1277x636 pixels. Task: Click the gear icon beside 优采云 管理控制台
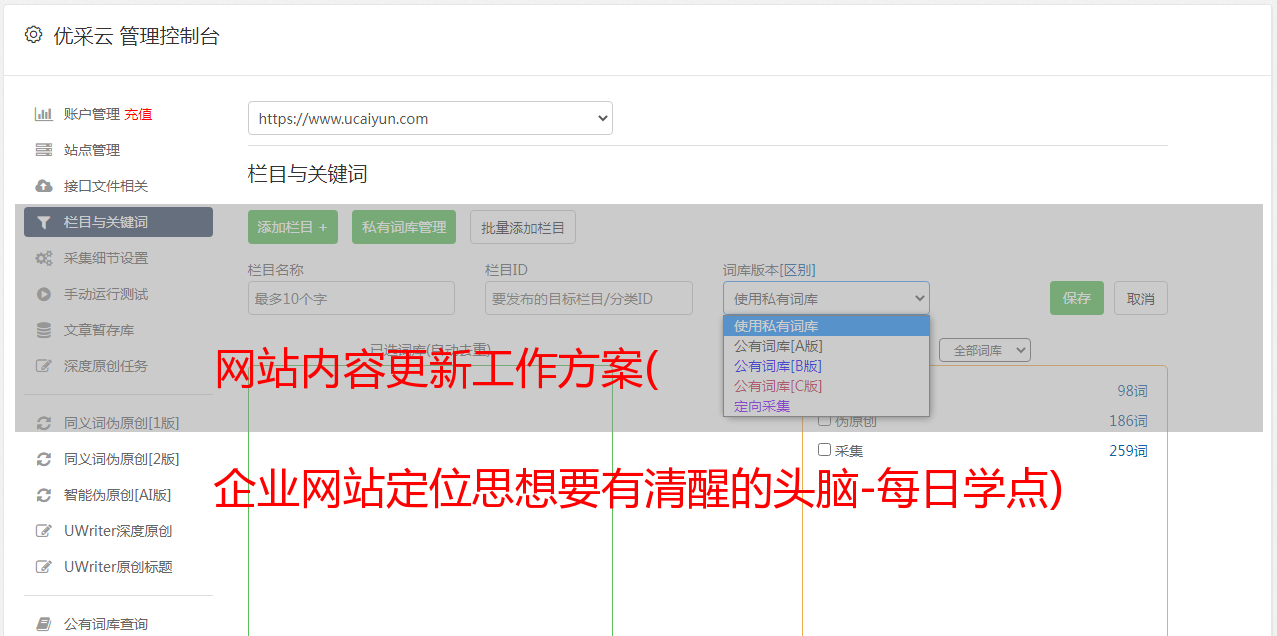pos(34,35)
